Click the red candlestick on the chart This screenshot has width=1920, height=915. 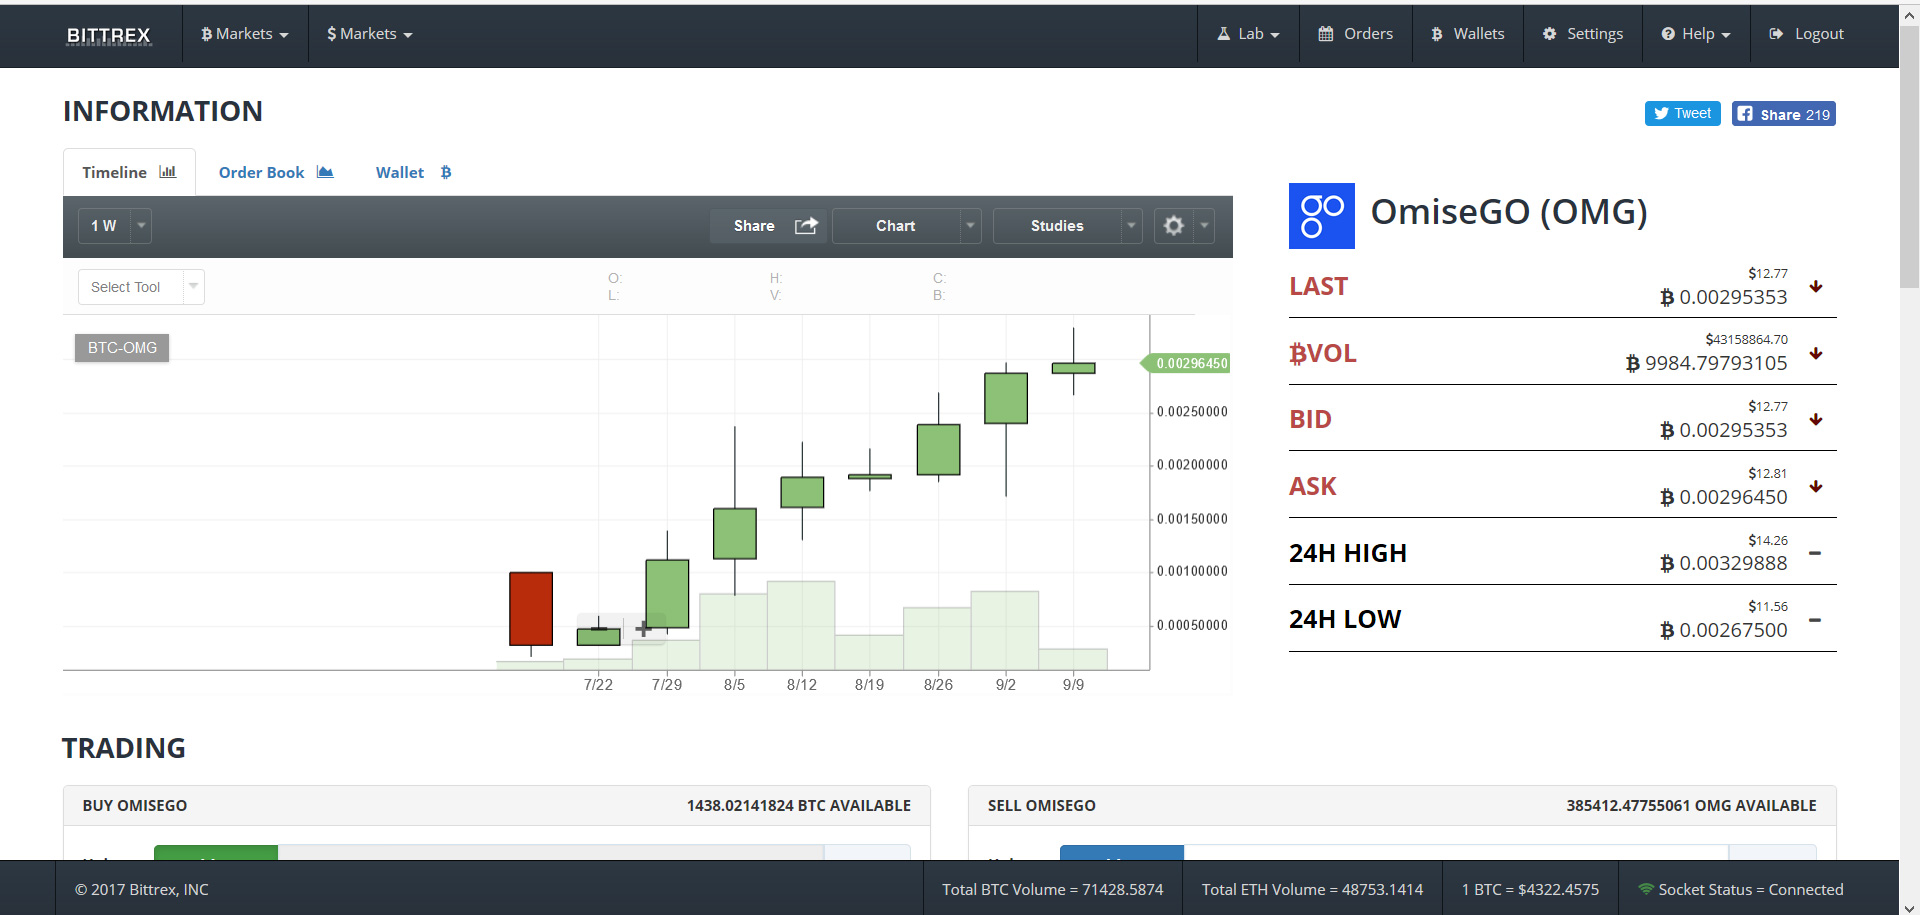[x=531, y=609]
